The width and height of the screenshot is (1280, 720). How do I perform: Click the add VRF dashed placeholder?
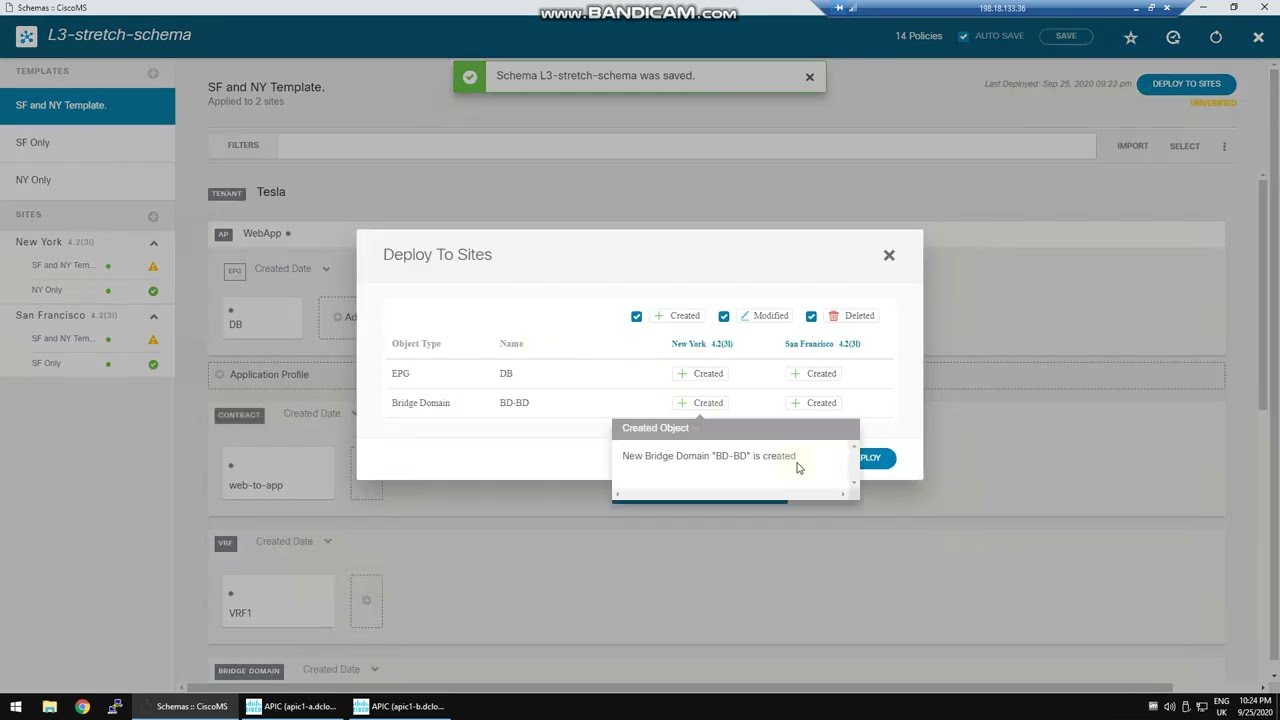pyautogui.click(x=366, y=600)
